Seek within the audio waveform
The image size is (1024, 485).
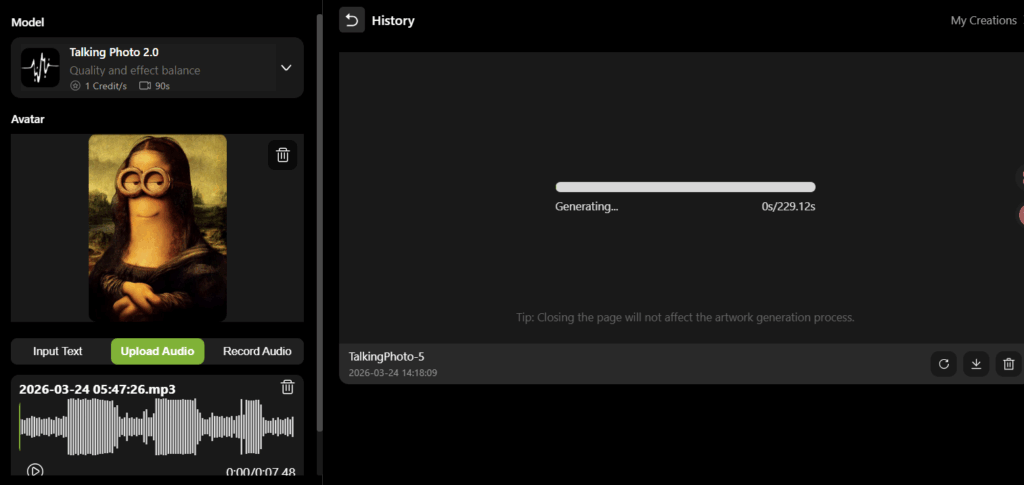point(157,427)
